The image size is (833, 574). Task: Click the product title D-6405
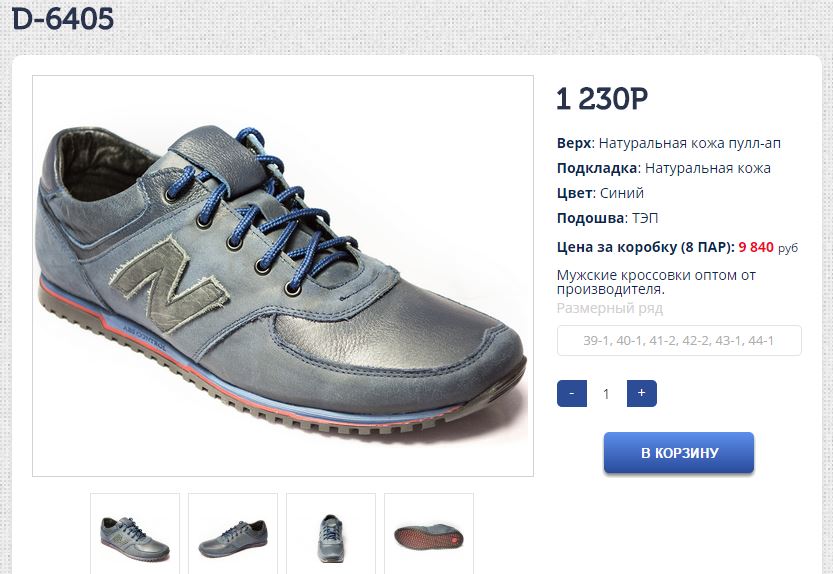point(63,19)
